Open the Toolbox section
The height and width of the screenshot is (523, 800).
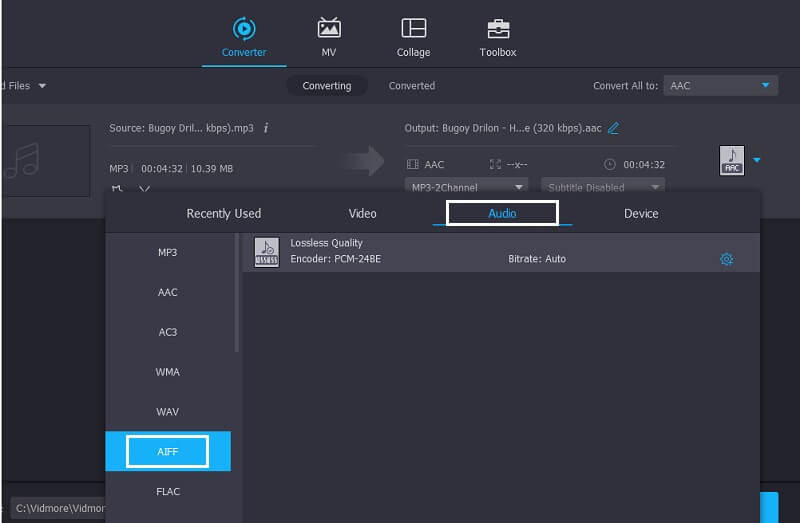coord(497,37)
